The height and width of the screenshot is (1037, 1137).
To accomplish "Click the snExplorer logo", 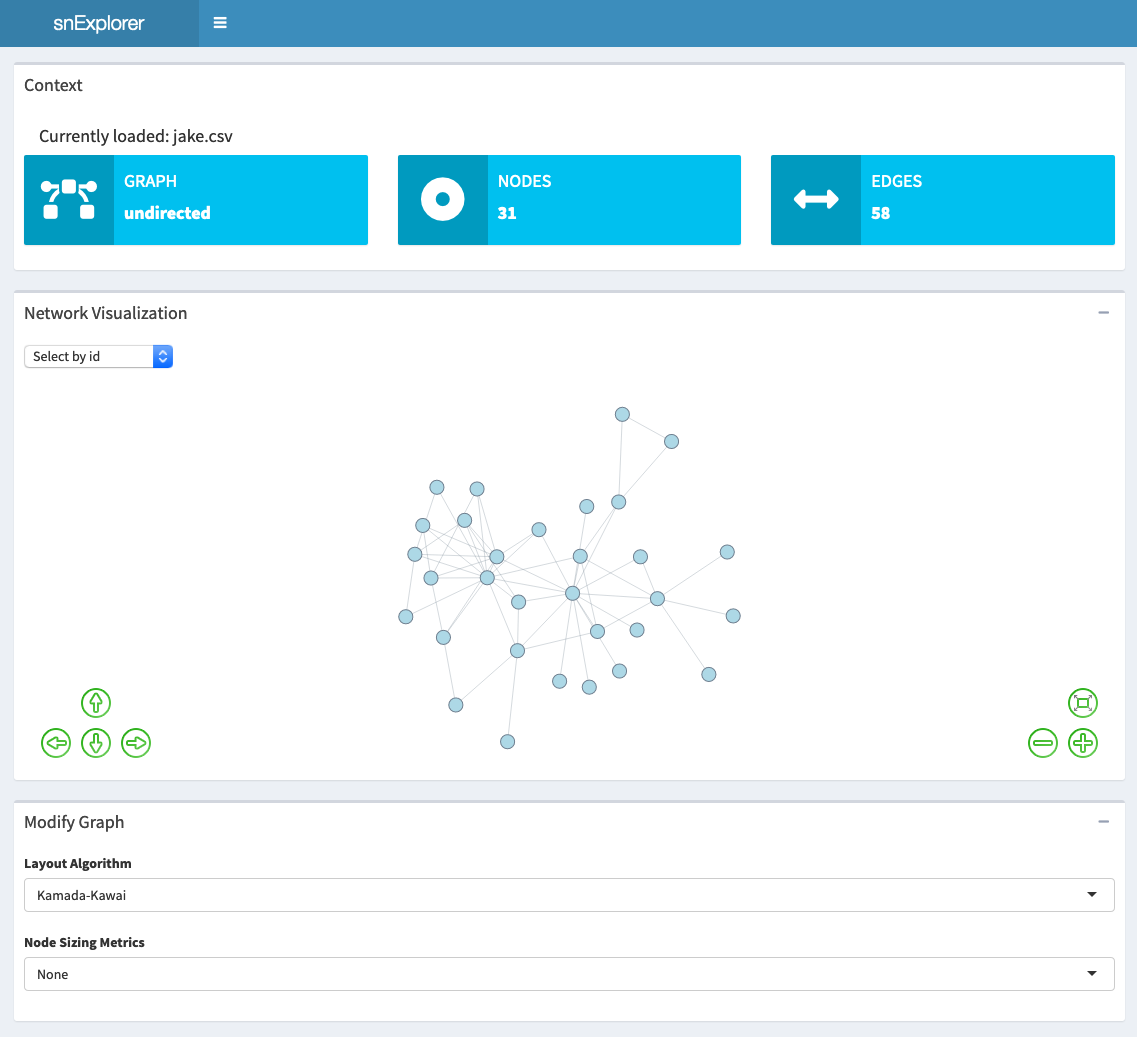I will click(99, 23).
